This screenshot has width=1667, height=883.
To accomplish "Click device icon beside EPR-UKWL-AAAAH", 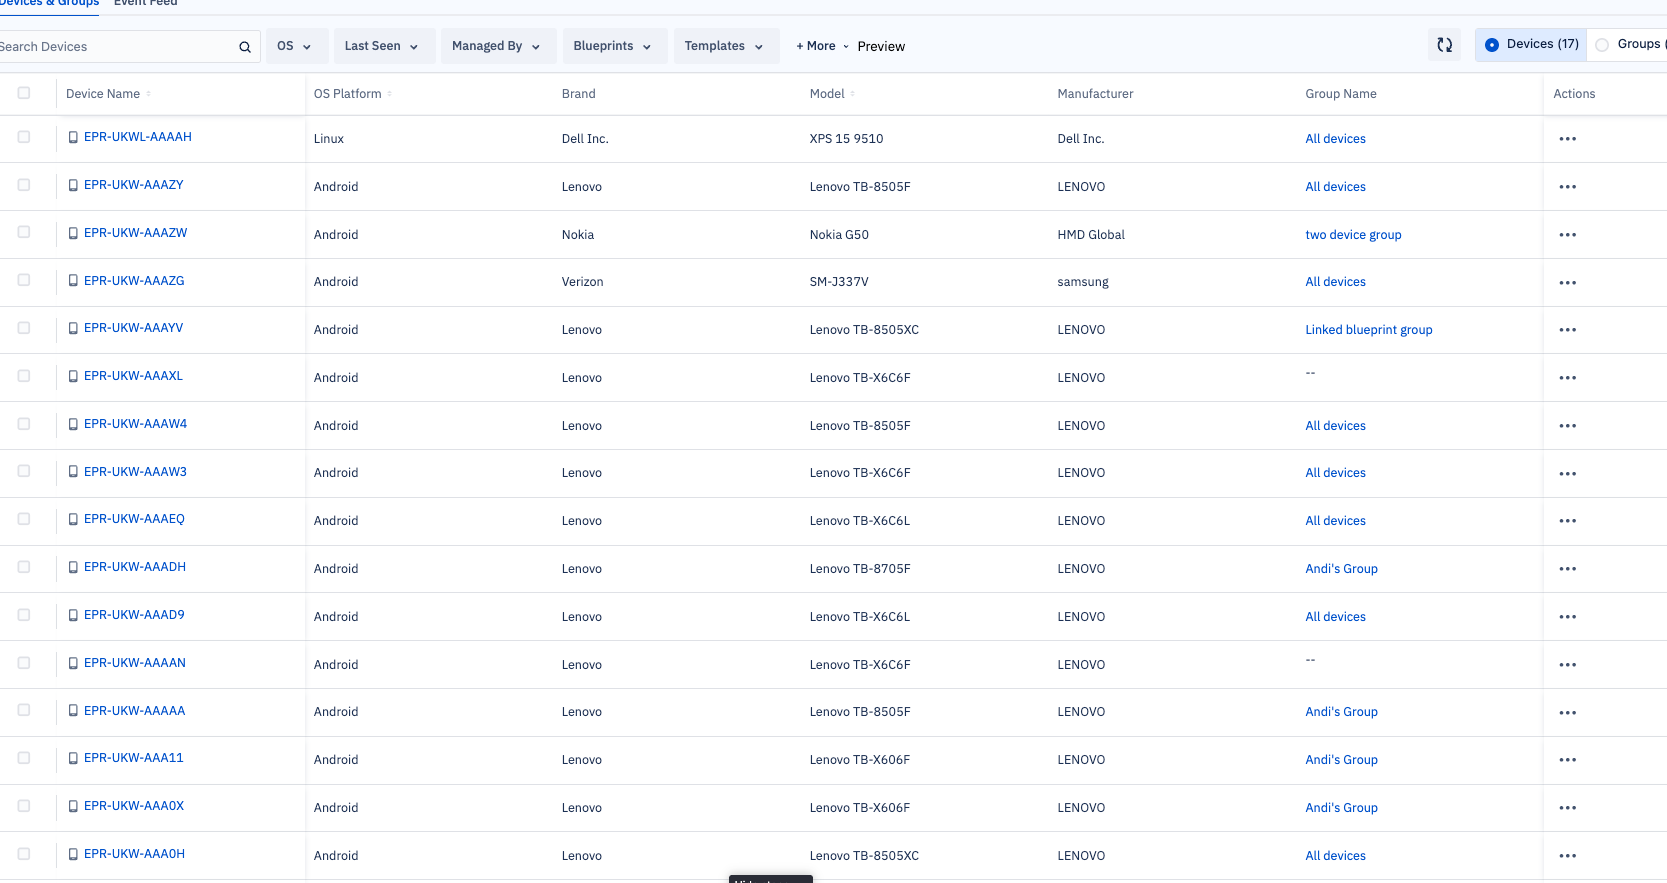I will pyautogui.click(x=73, y=137).
